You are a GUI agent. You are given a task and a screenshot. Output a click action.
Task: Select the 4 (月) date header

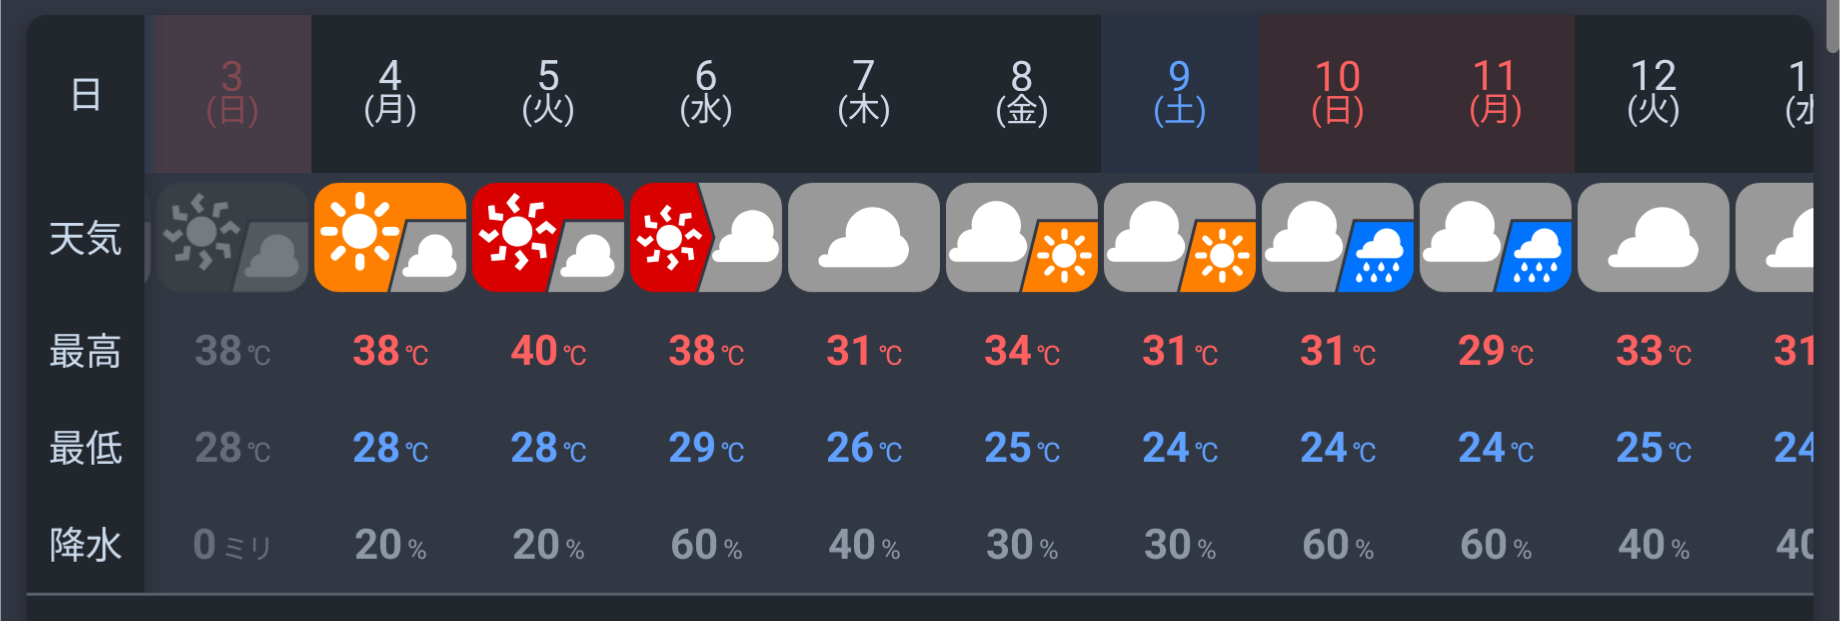[390, 92]
